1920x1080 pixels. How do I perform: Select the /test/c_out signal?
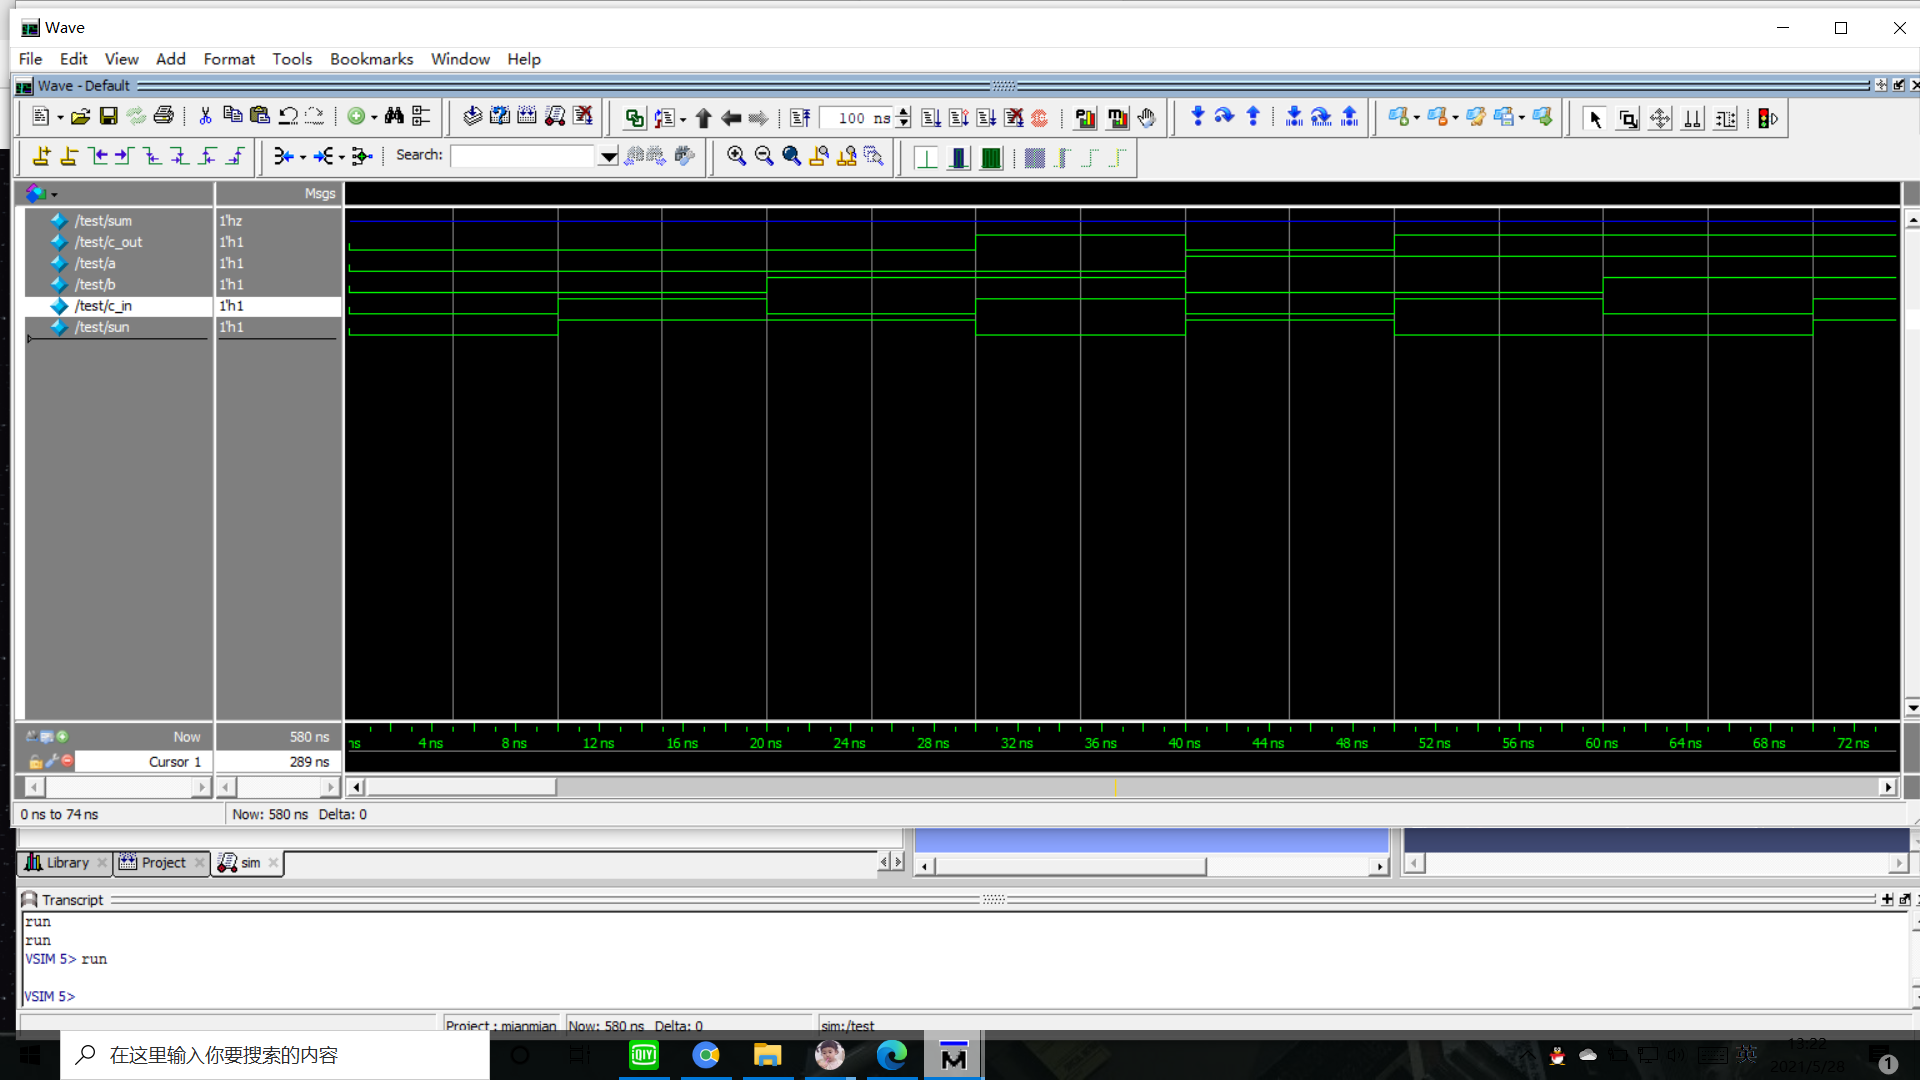point(108,242)
